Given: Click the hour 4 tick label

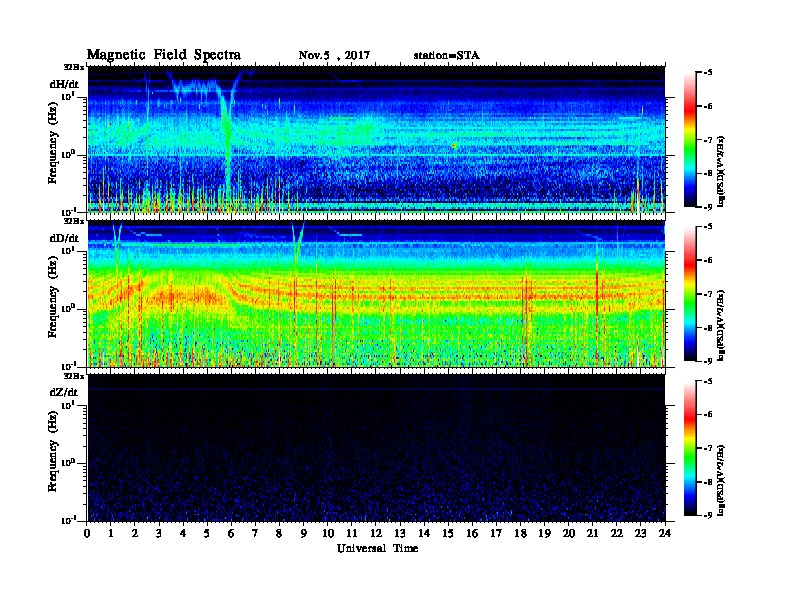Looking at the screenshot, I should click(183, 534).
